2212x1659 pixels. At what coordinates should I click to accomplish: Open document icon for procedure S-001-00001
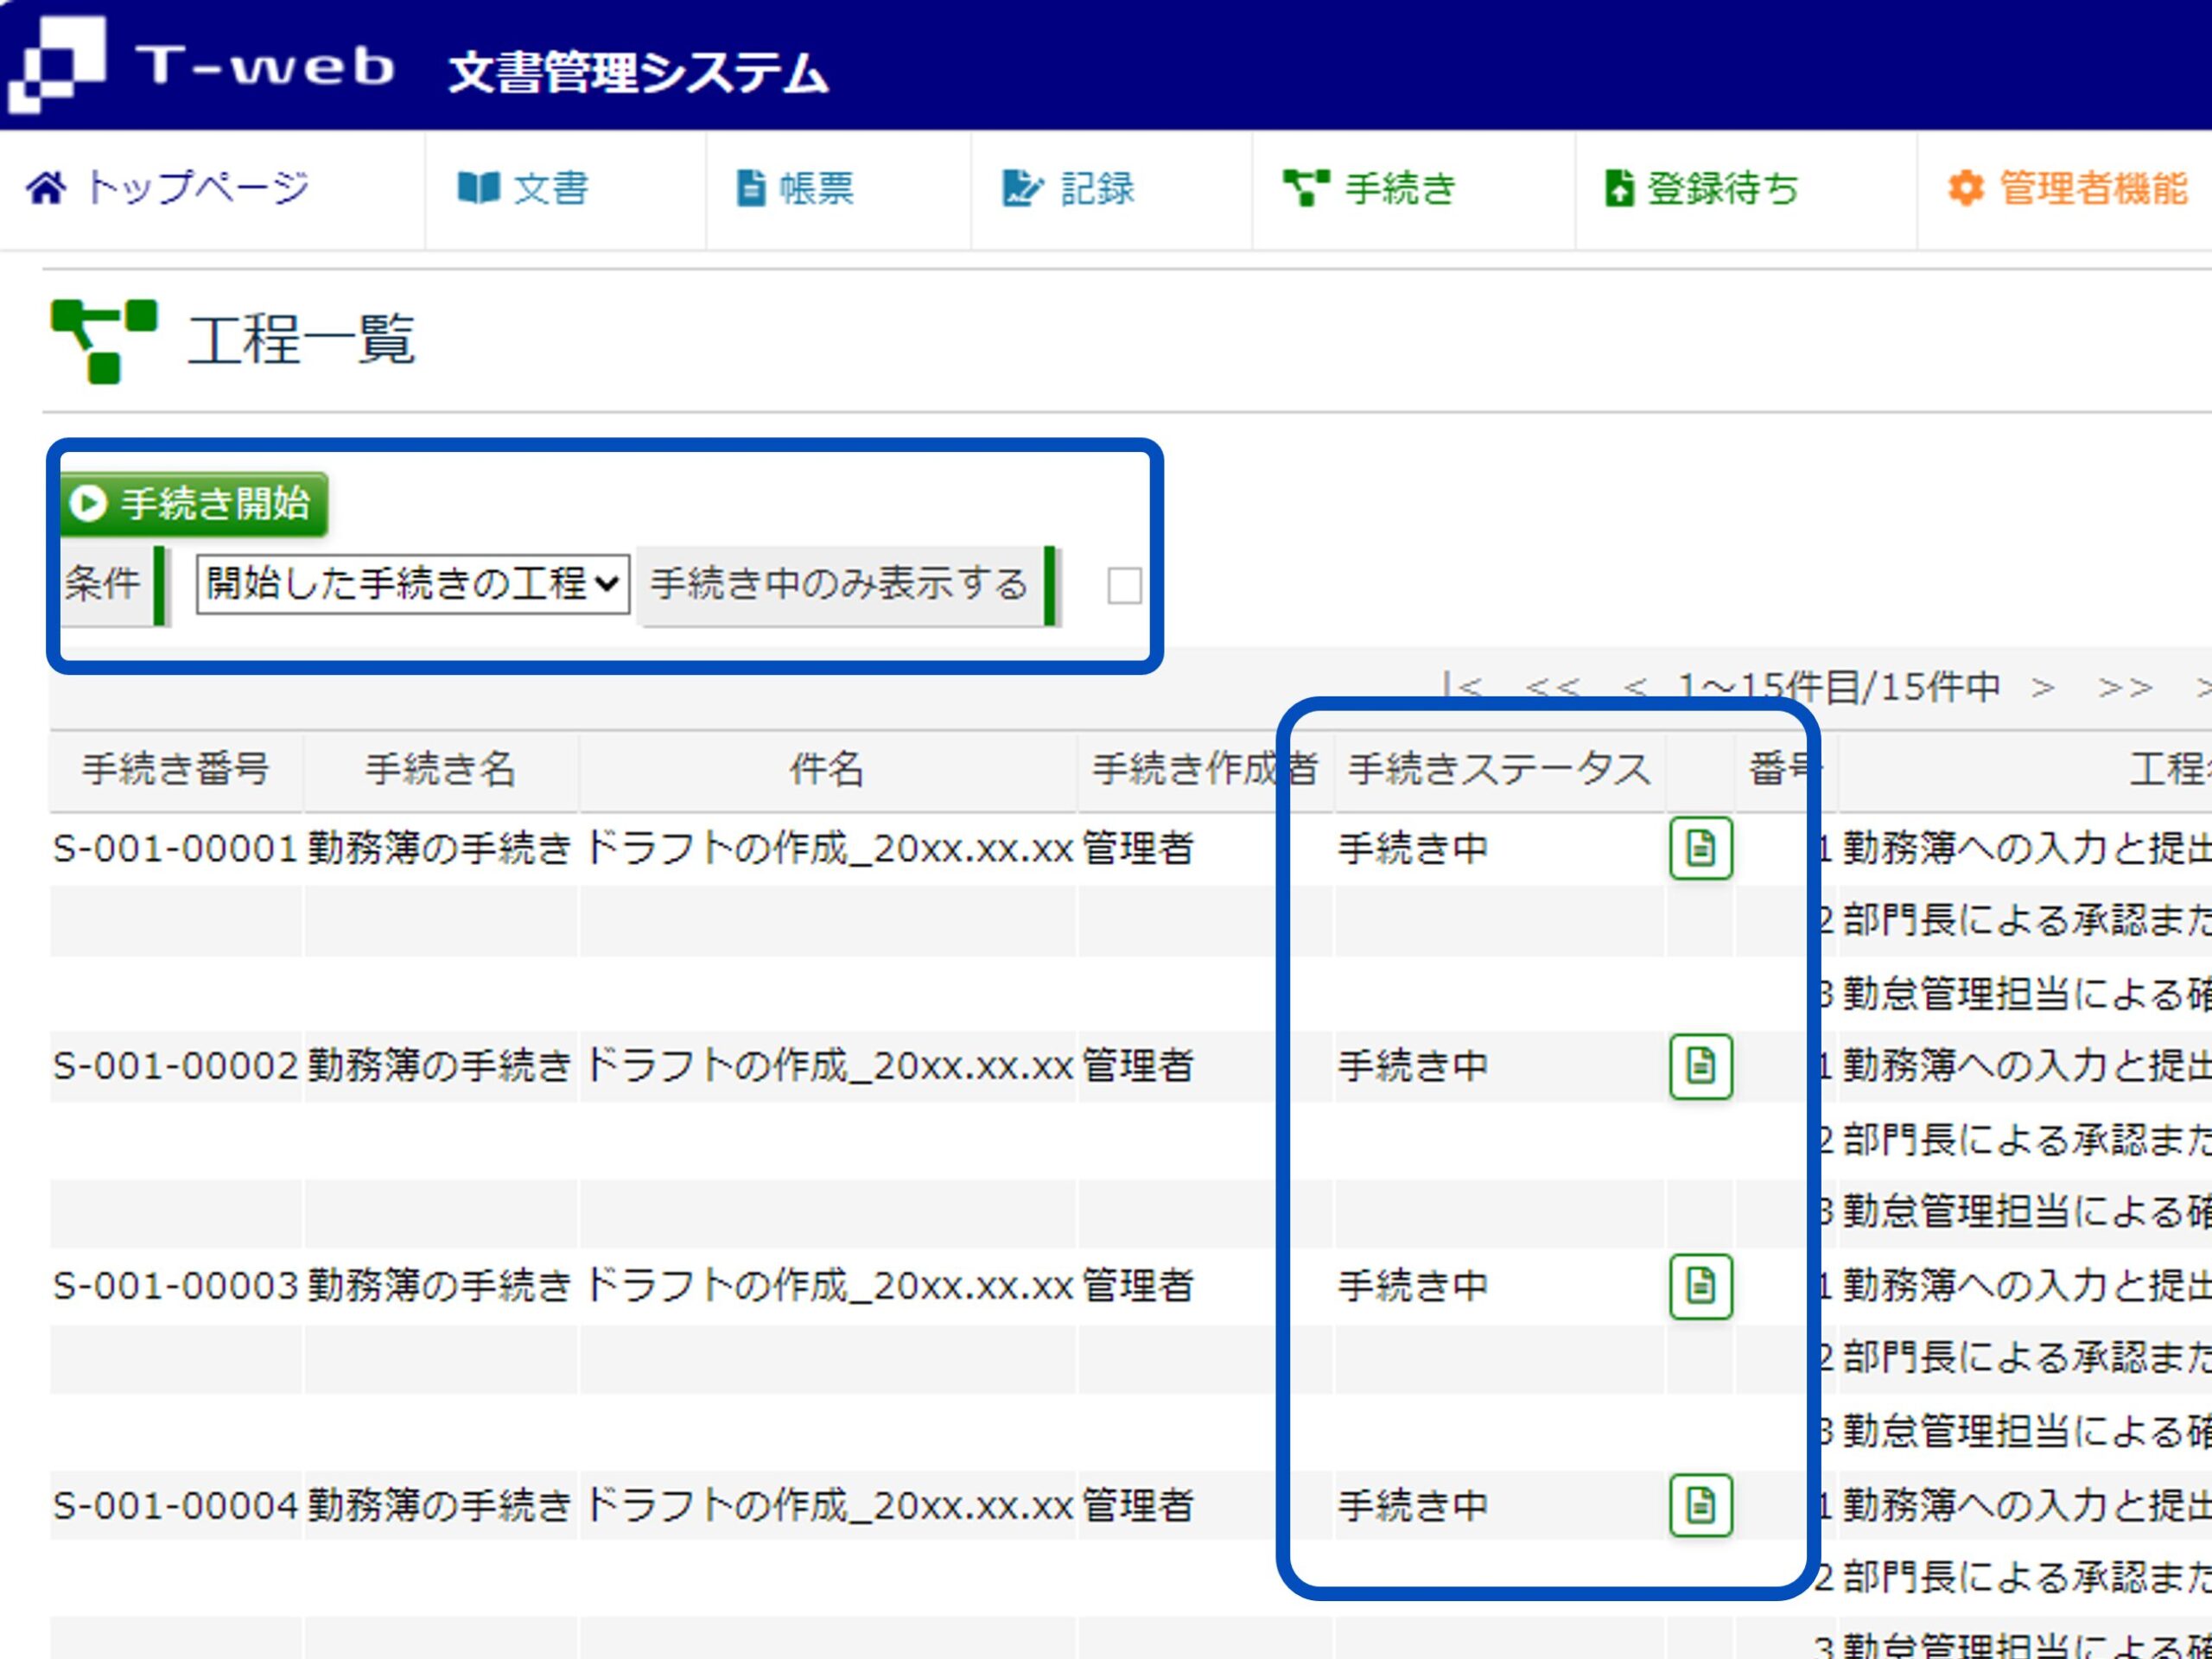[1700, 849]
